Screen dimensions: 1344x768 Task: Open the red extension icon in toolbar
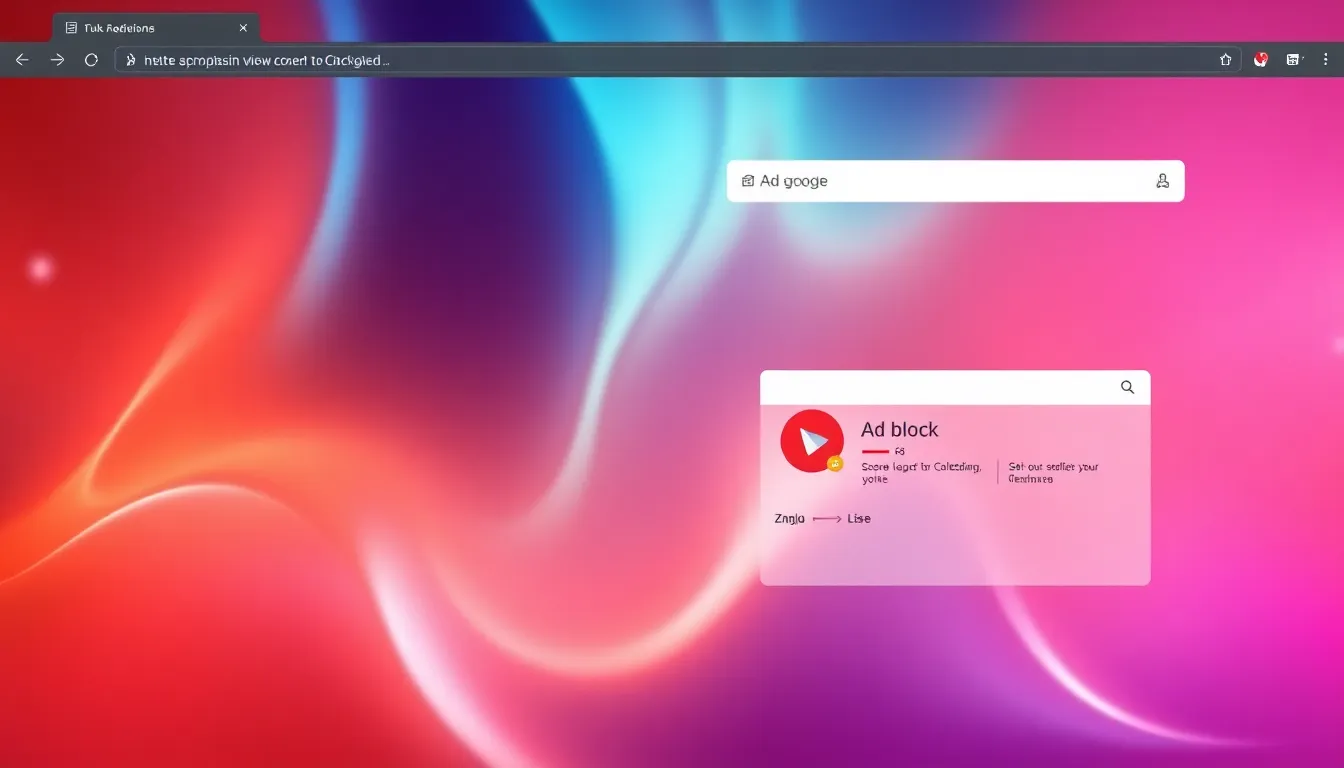(x=1261, y=60)
